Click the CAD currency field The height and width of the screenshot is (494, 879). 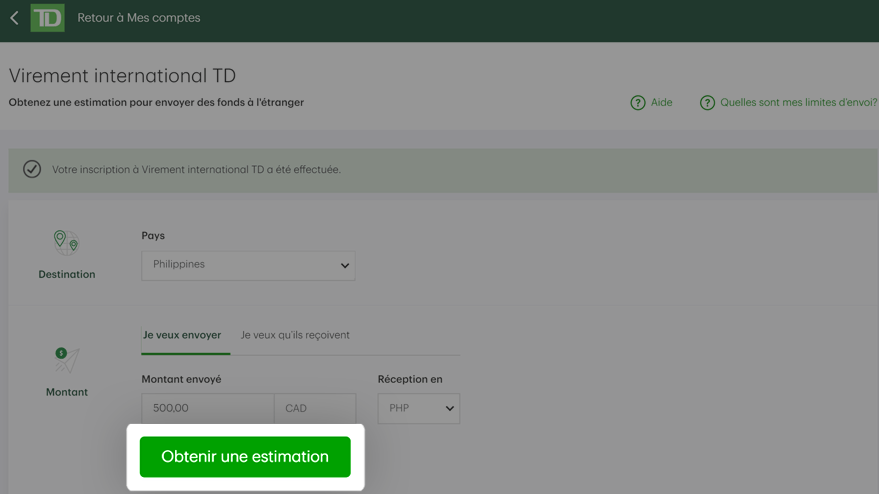315,408
